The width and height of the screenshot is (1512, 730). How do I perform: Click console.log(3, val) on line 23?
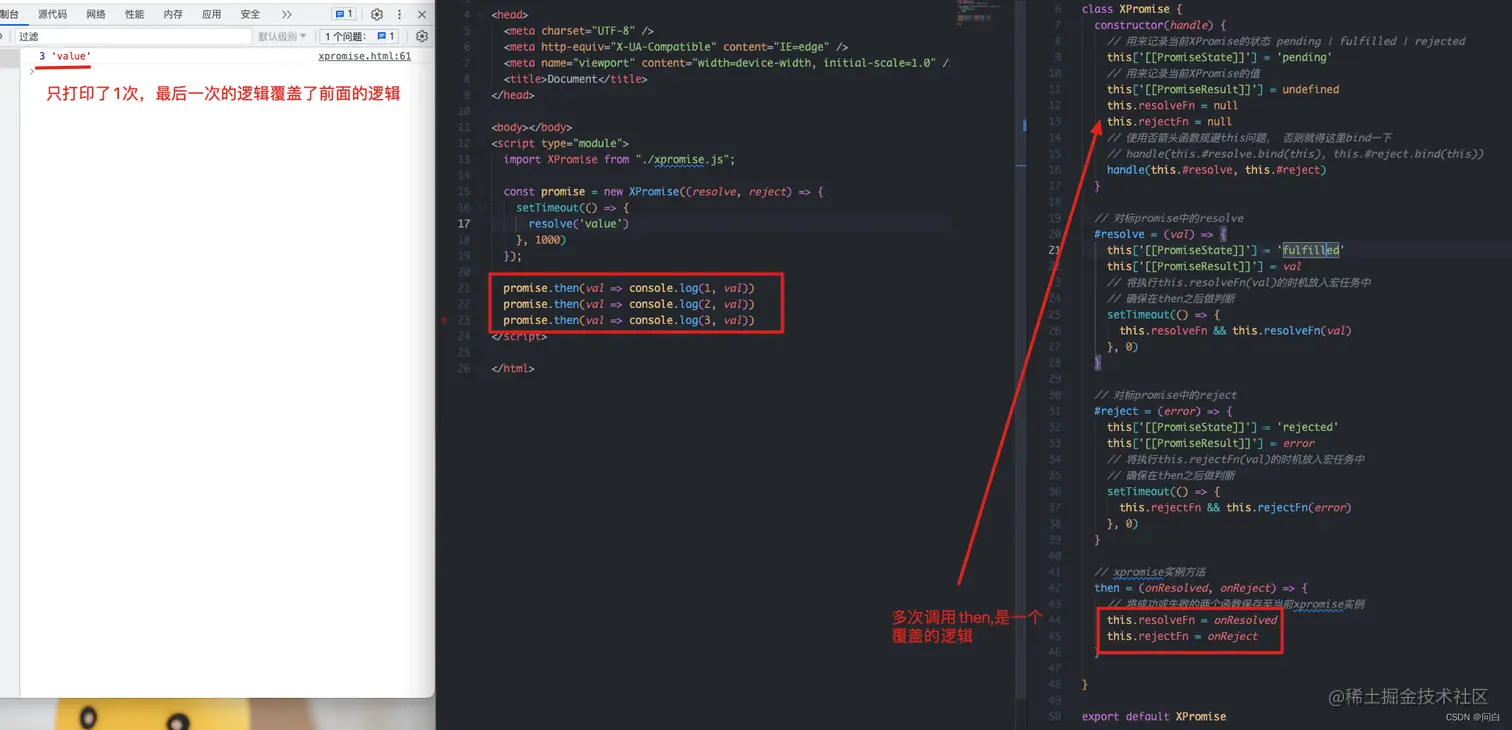[691, 320]
